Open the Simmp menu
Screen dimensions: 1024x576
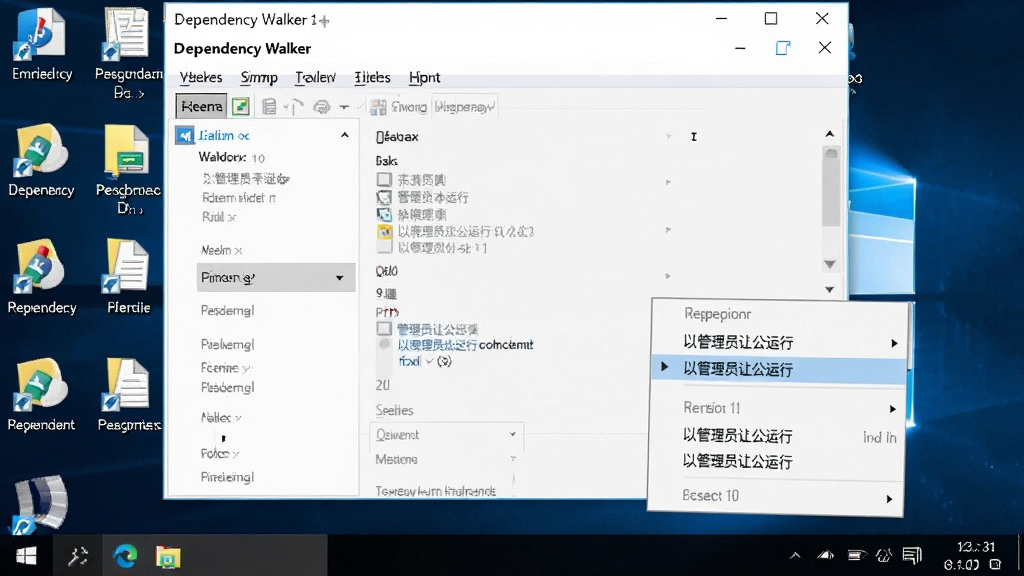[x=259, y=78]
